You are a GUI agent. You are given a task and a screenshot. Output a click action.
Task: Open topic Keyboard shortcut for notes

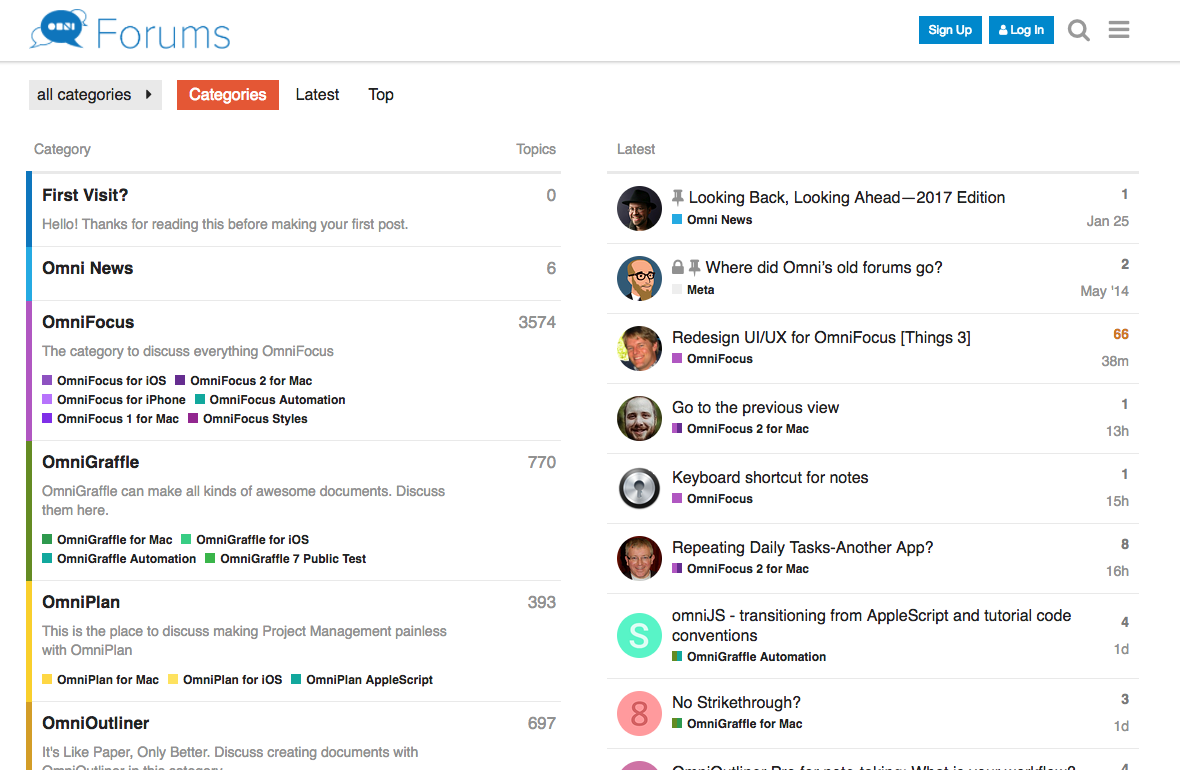pos(770,477)
